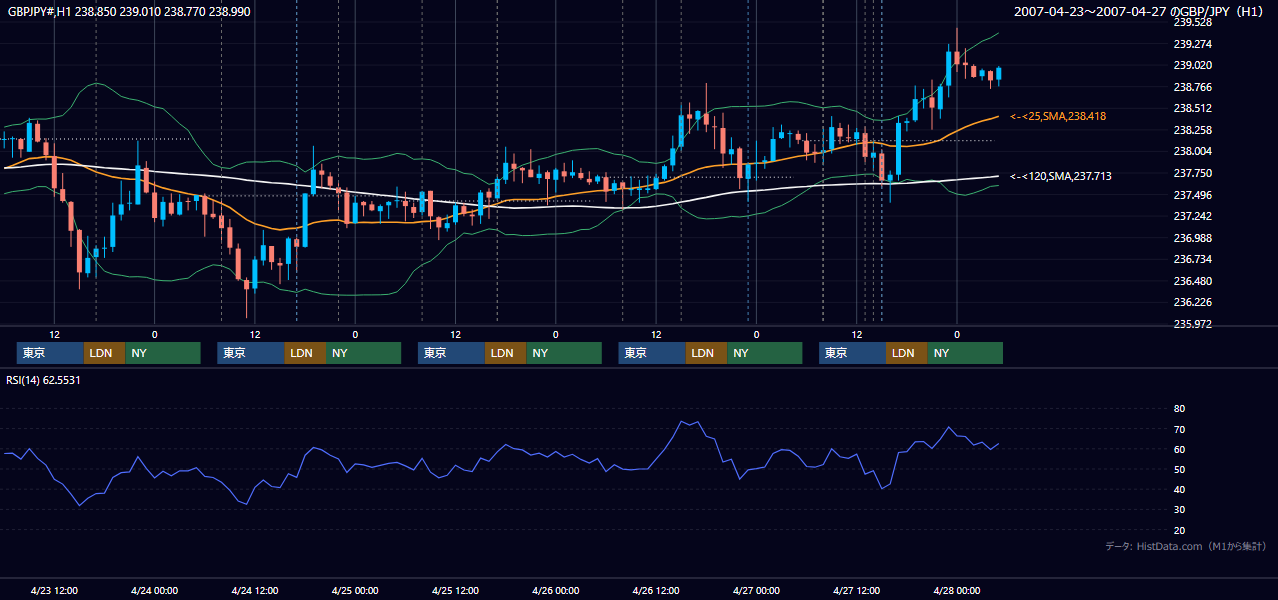The height and width of the screenshot is (600, 1278).
Task: Click RSI scale value 70
Action: [x=1179, y=429]
